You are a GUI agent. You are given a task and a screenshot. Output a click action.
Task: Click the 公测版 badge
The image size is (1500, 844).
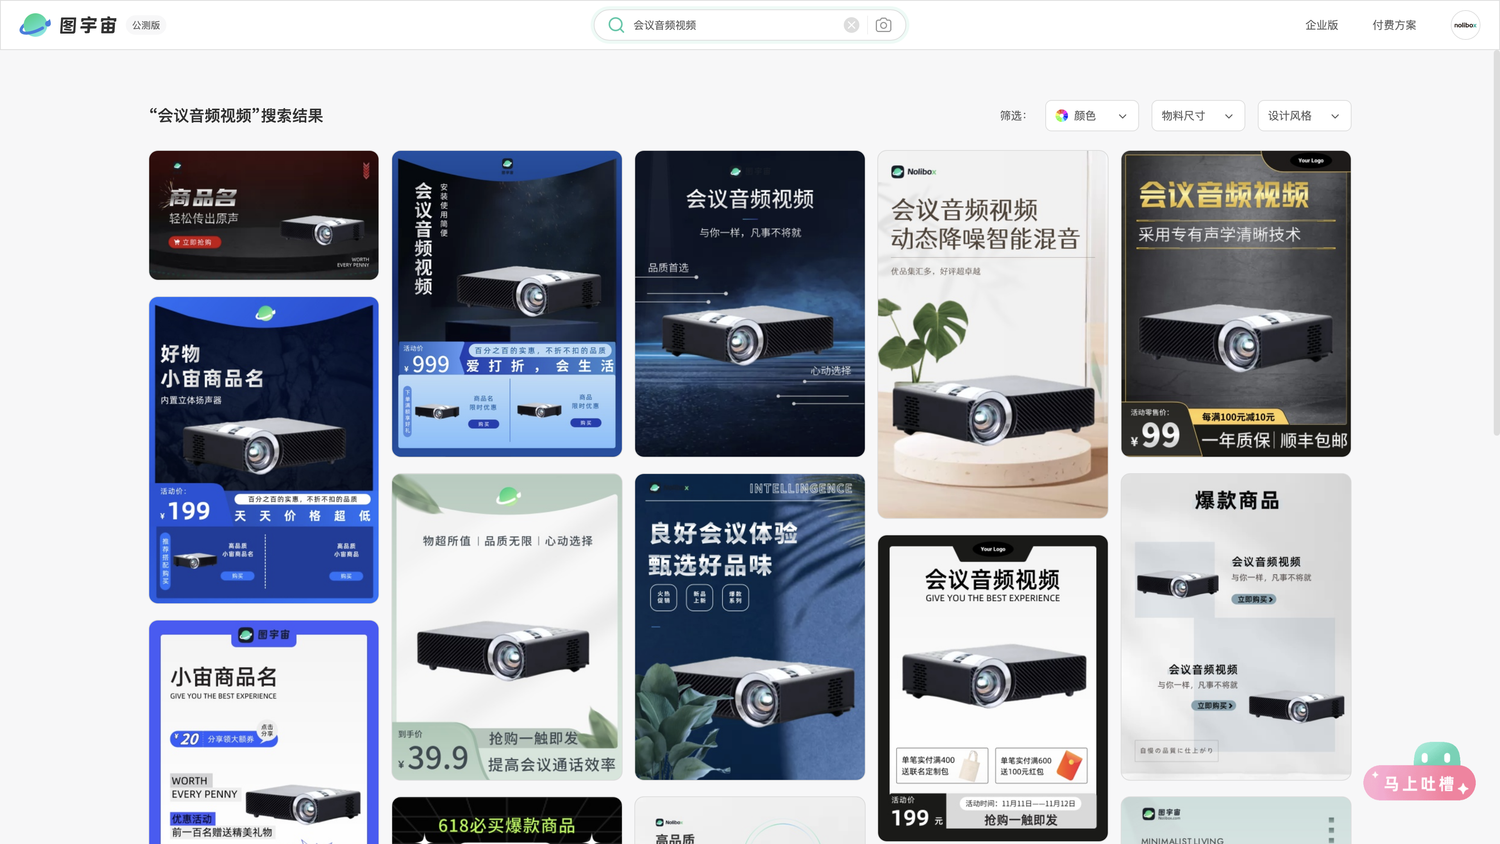146,25
